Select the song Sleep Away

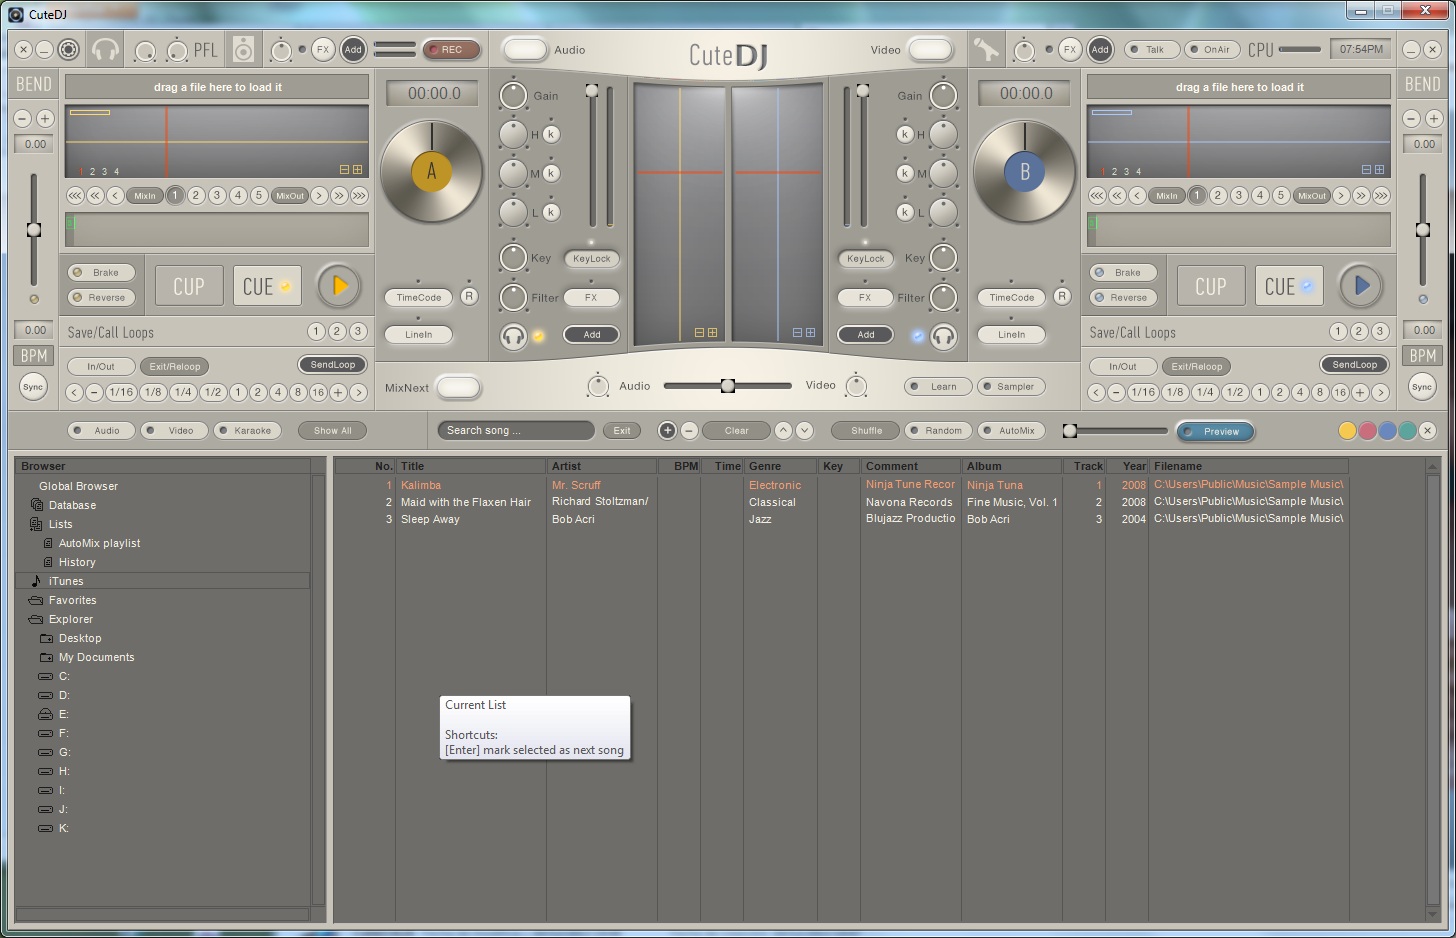coord(430,519)
